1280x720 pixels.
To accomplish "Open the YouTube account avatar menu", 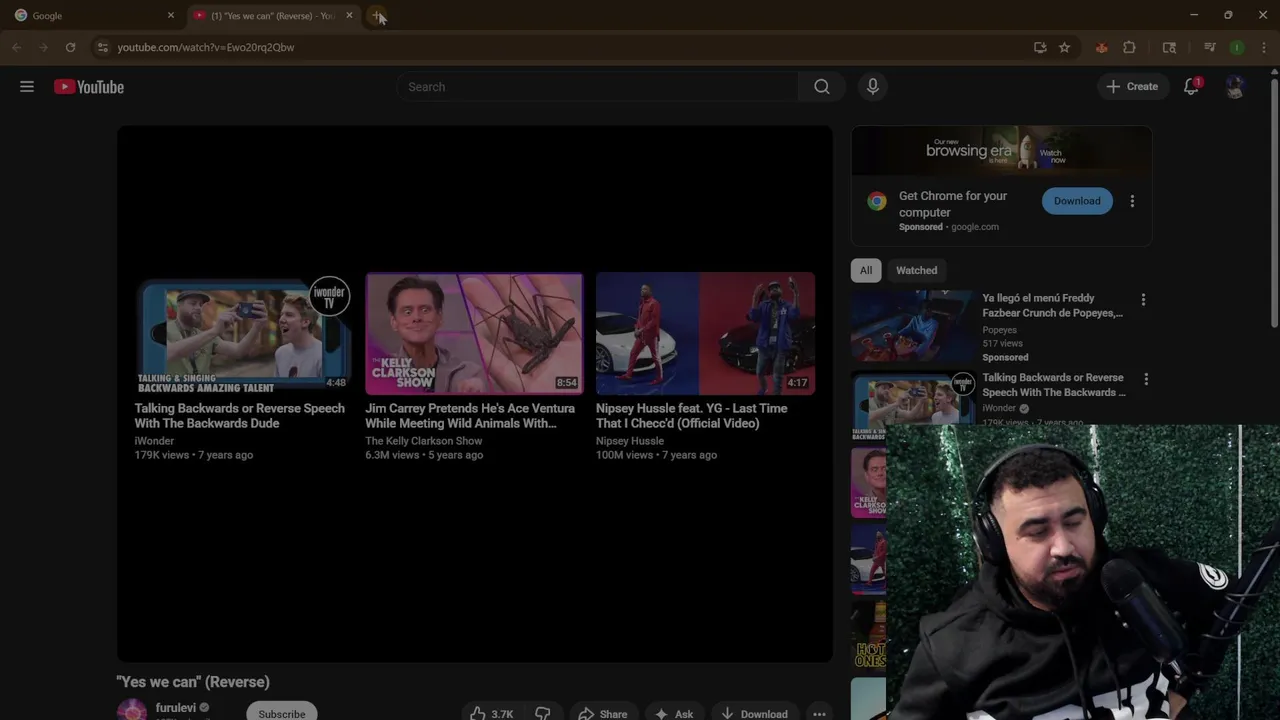I will click(x=1236, y=87).
